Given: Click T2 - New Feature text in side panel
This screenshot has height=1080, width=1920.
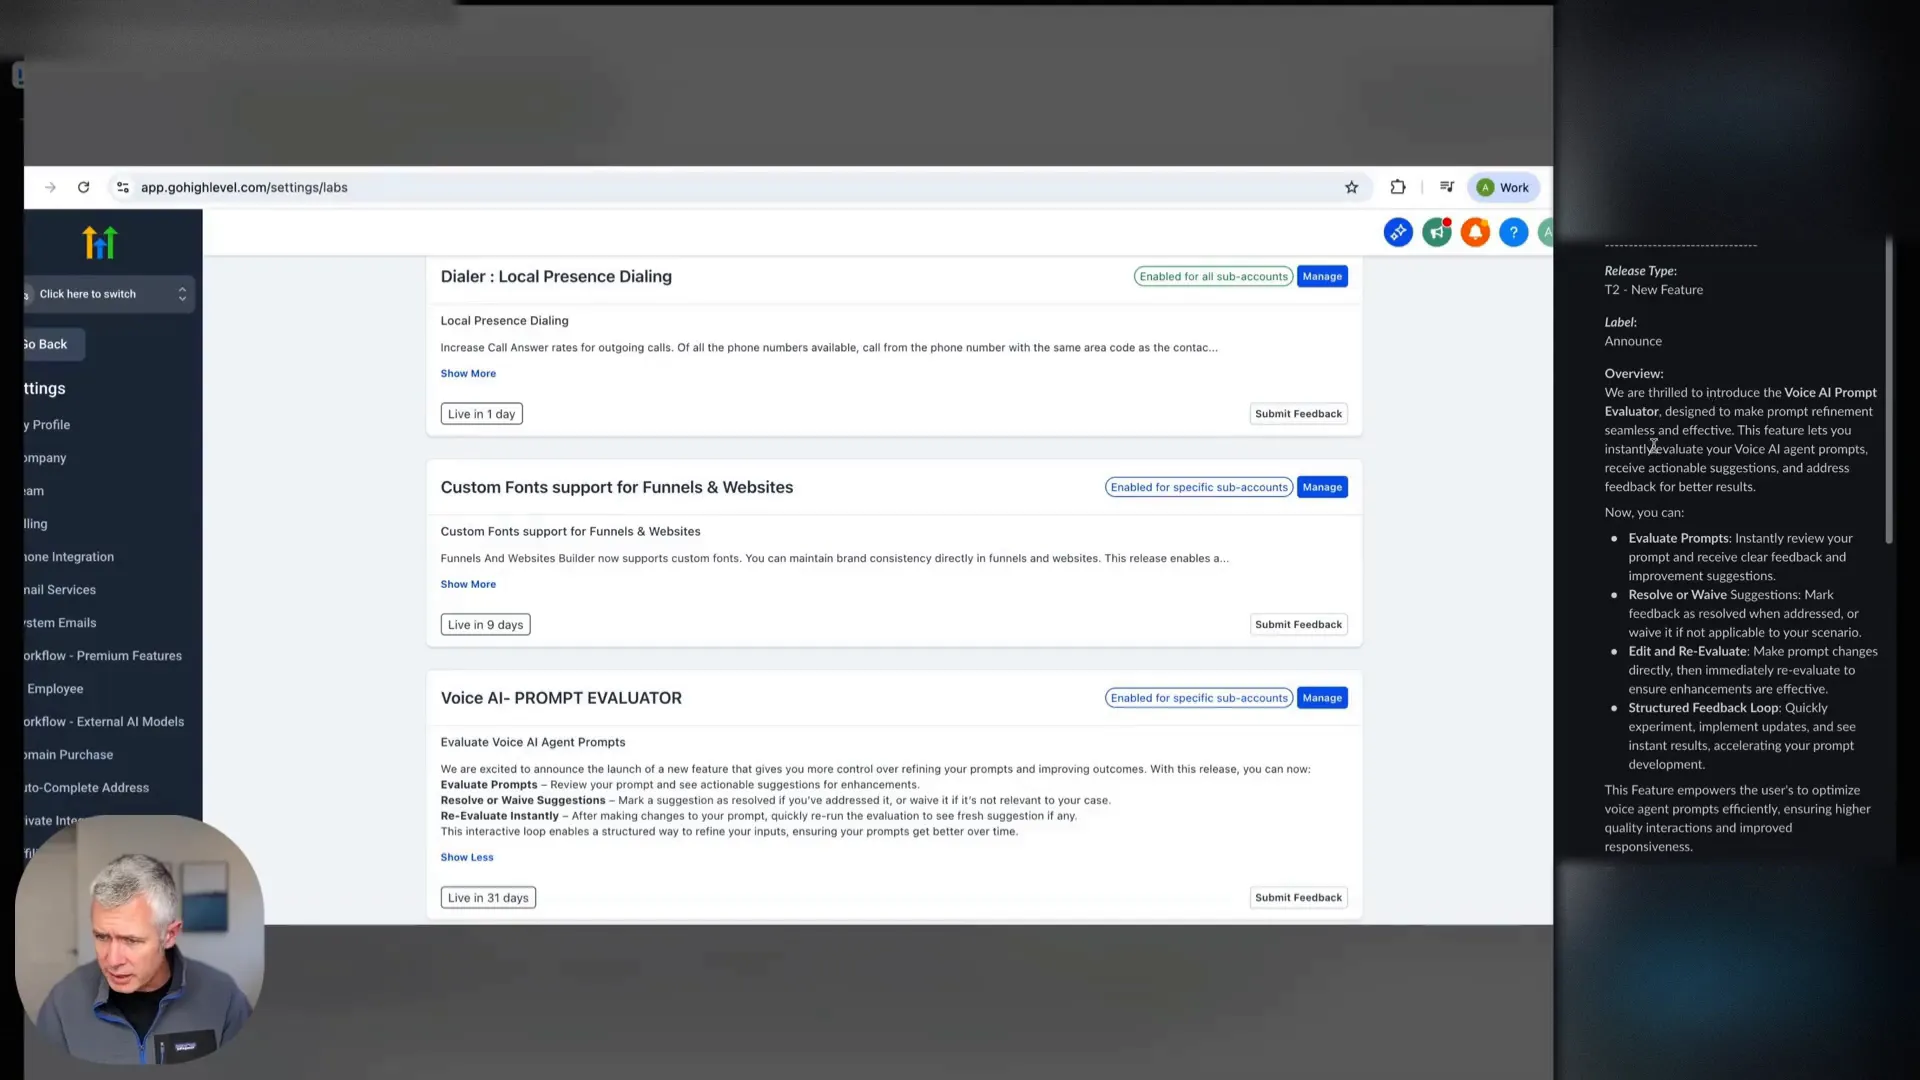Looking at the screenshot, I should [1653, 290].
